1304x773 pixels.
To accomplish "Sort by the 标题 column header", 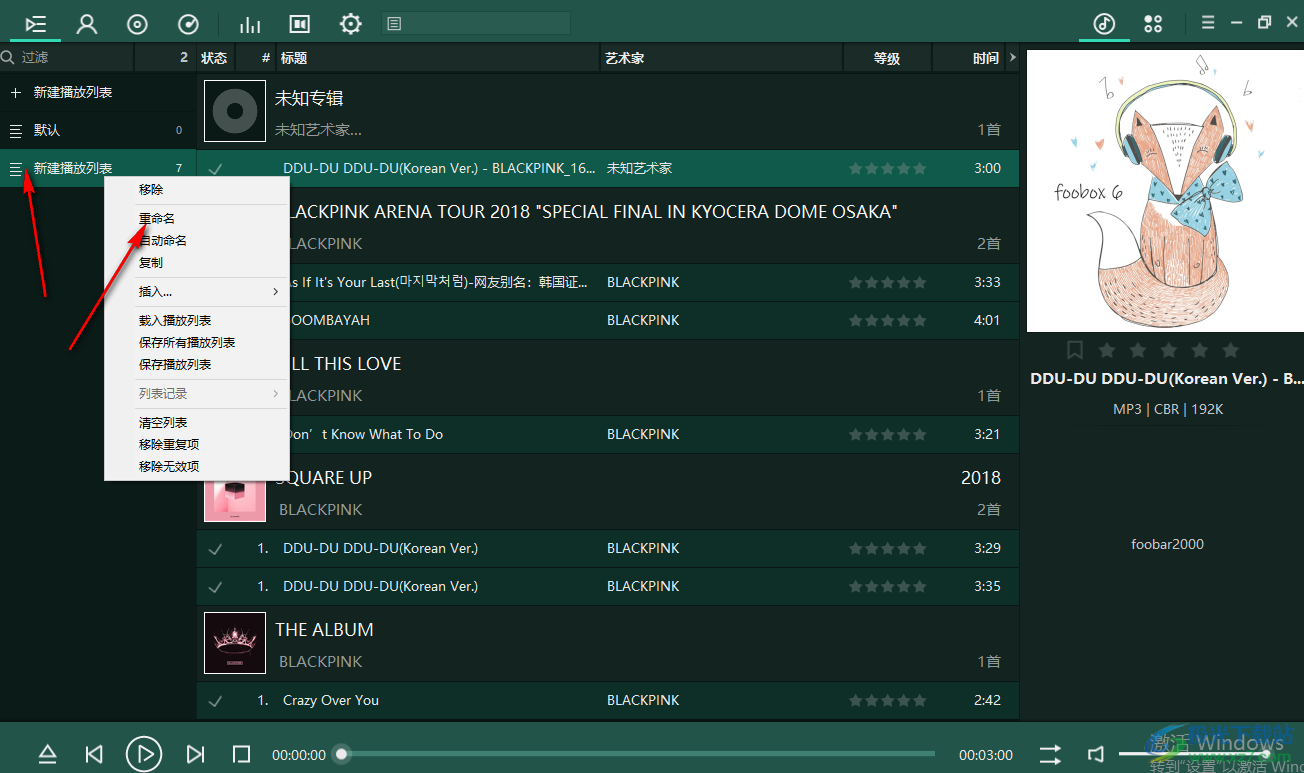I will click(438, 58).
